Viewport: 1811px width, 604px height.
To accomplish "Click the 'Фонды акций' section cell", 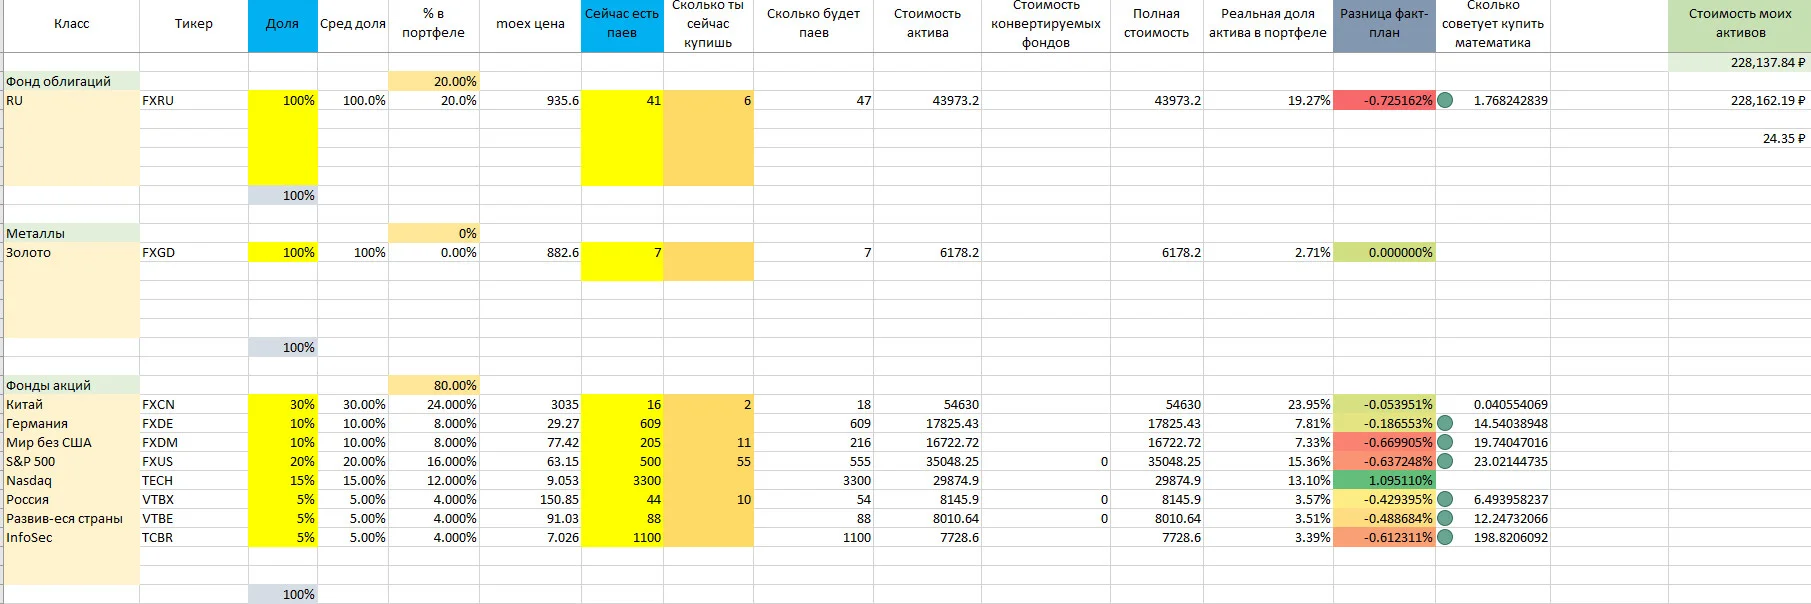I will pyautogui.click(x=72, y=385).
